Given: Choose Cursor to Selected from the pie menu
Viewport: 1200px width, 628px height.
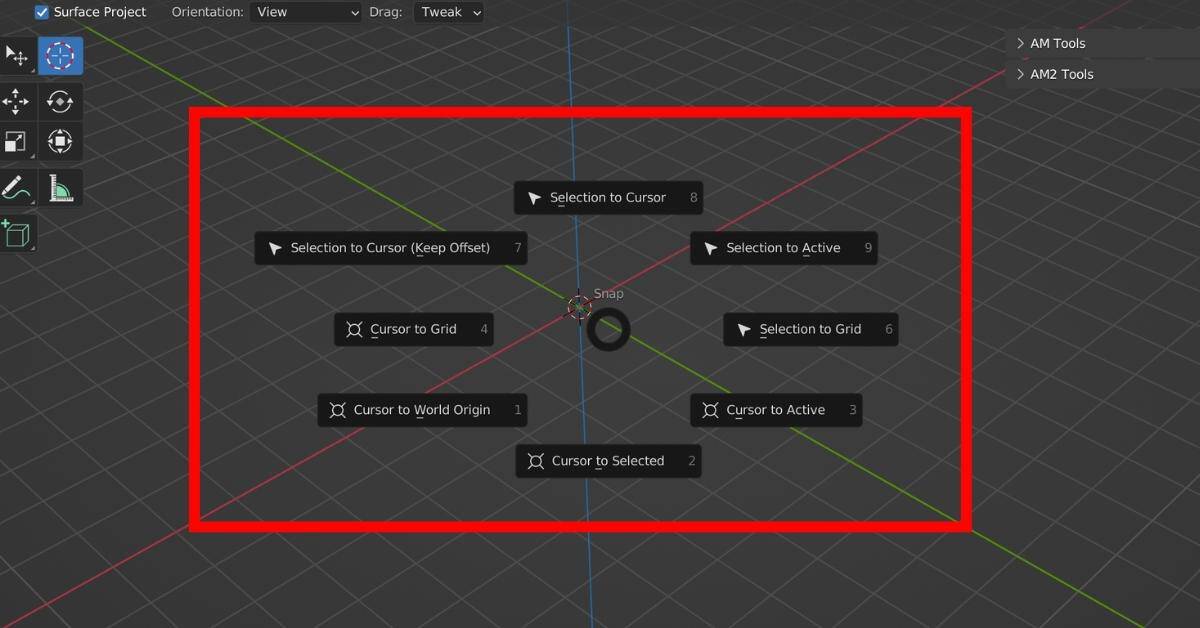Looking at the screenshot, I should coord(607,460).
